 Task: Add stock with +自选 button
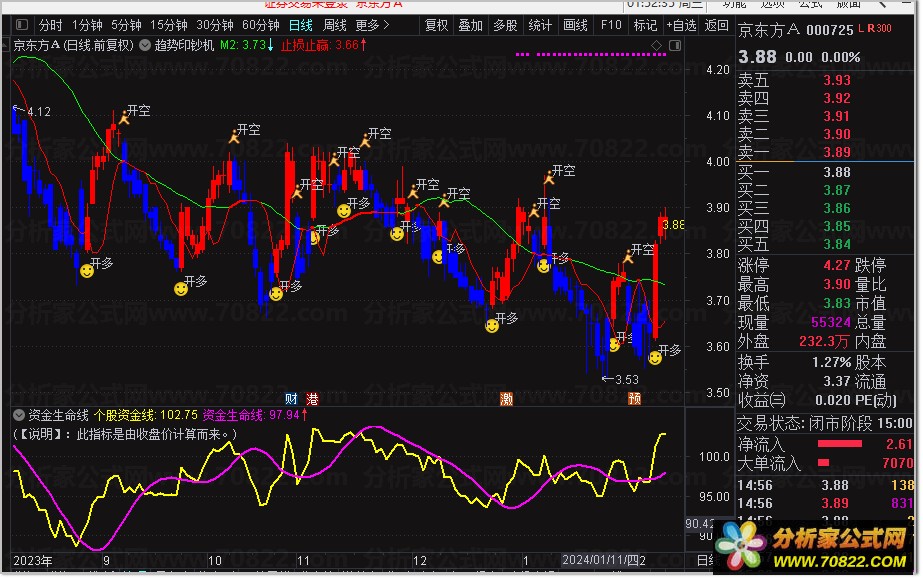(681, 25)
